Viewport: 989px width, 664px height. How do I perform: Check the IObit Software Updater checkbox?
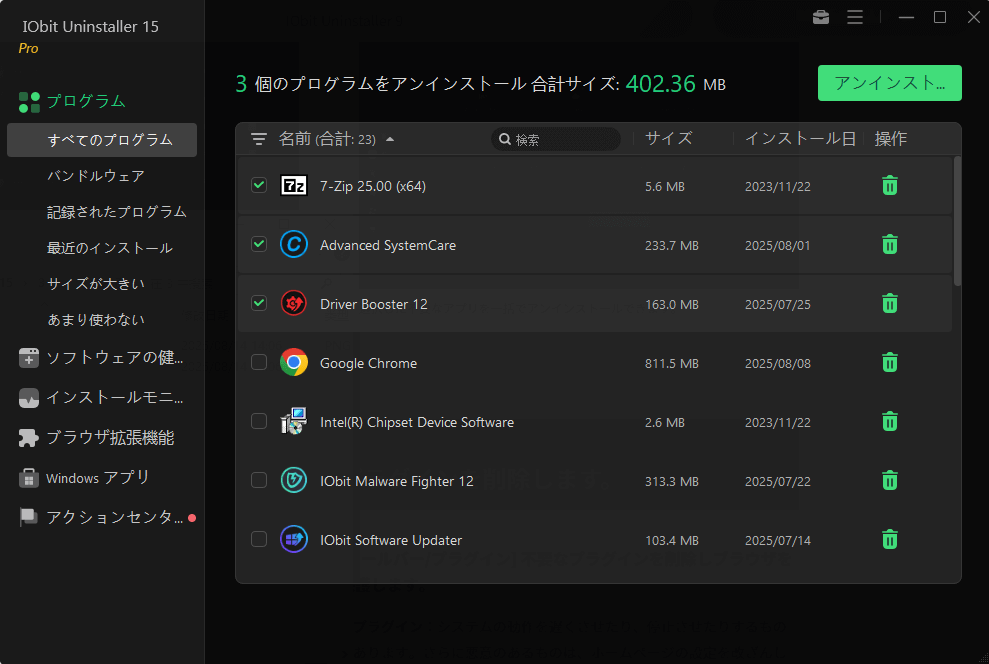point(259,539)
